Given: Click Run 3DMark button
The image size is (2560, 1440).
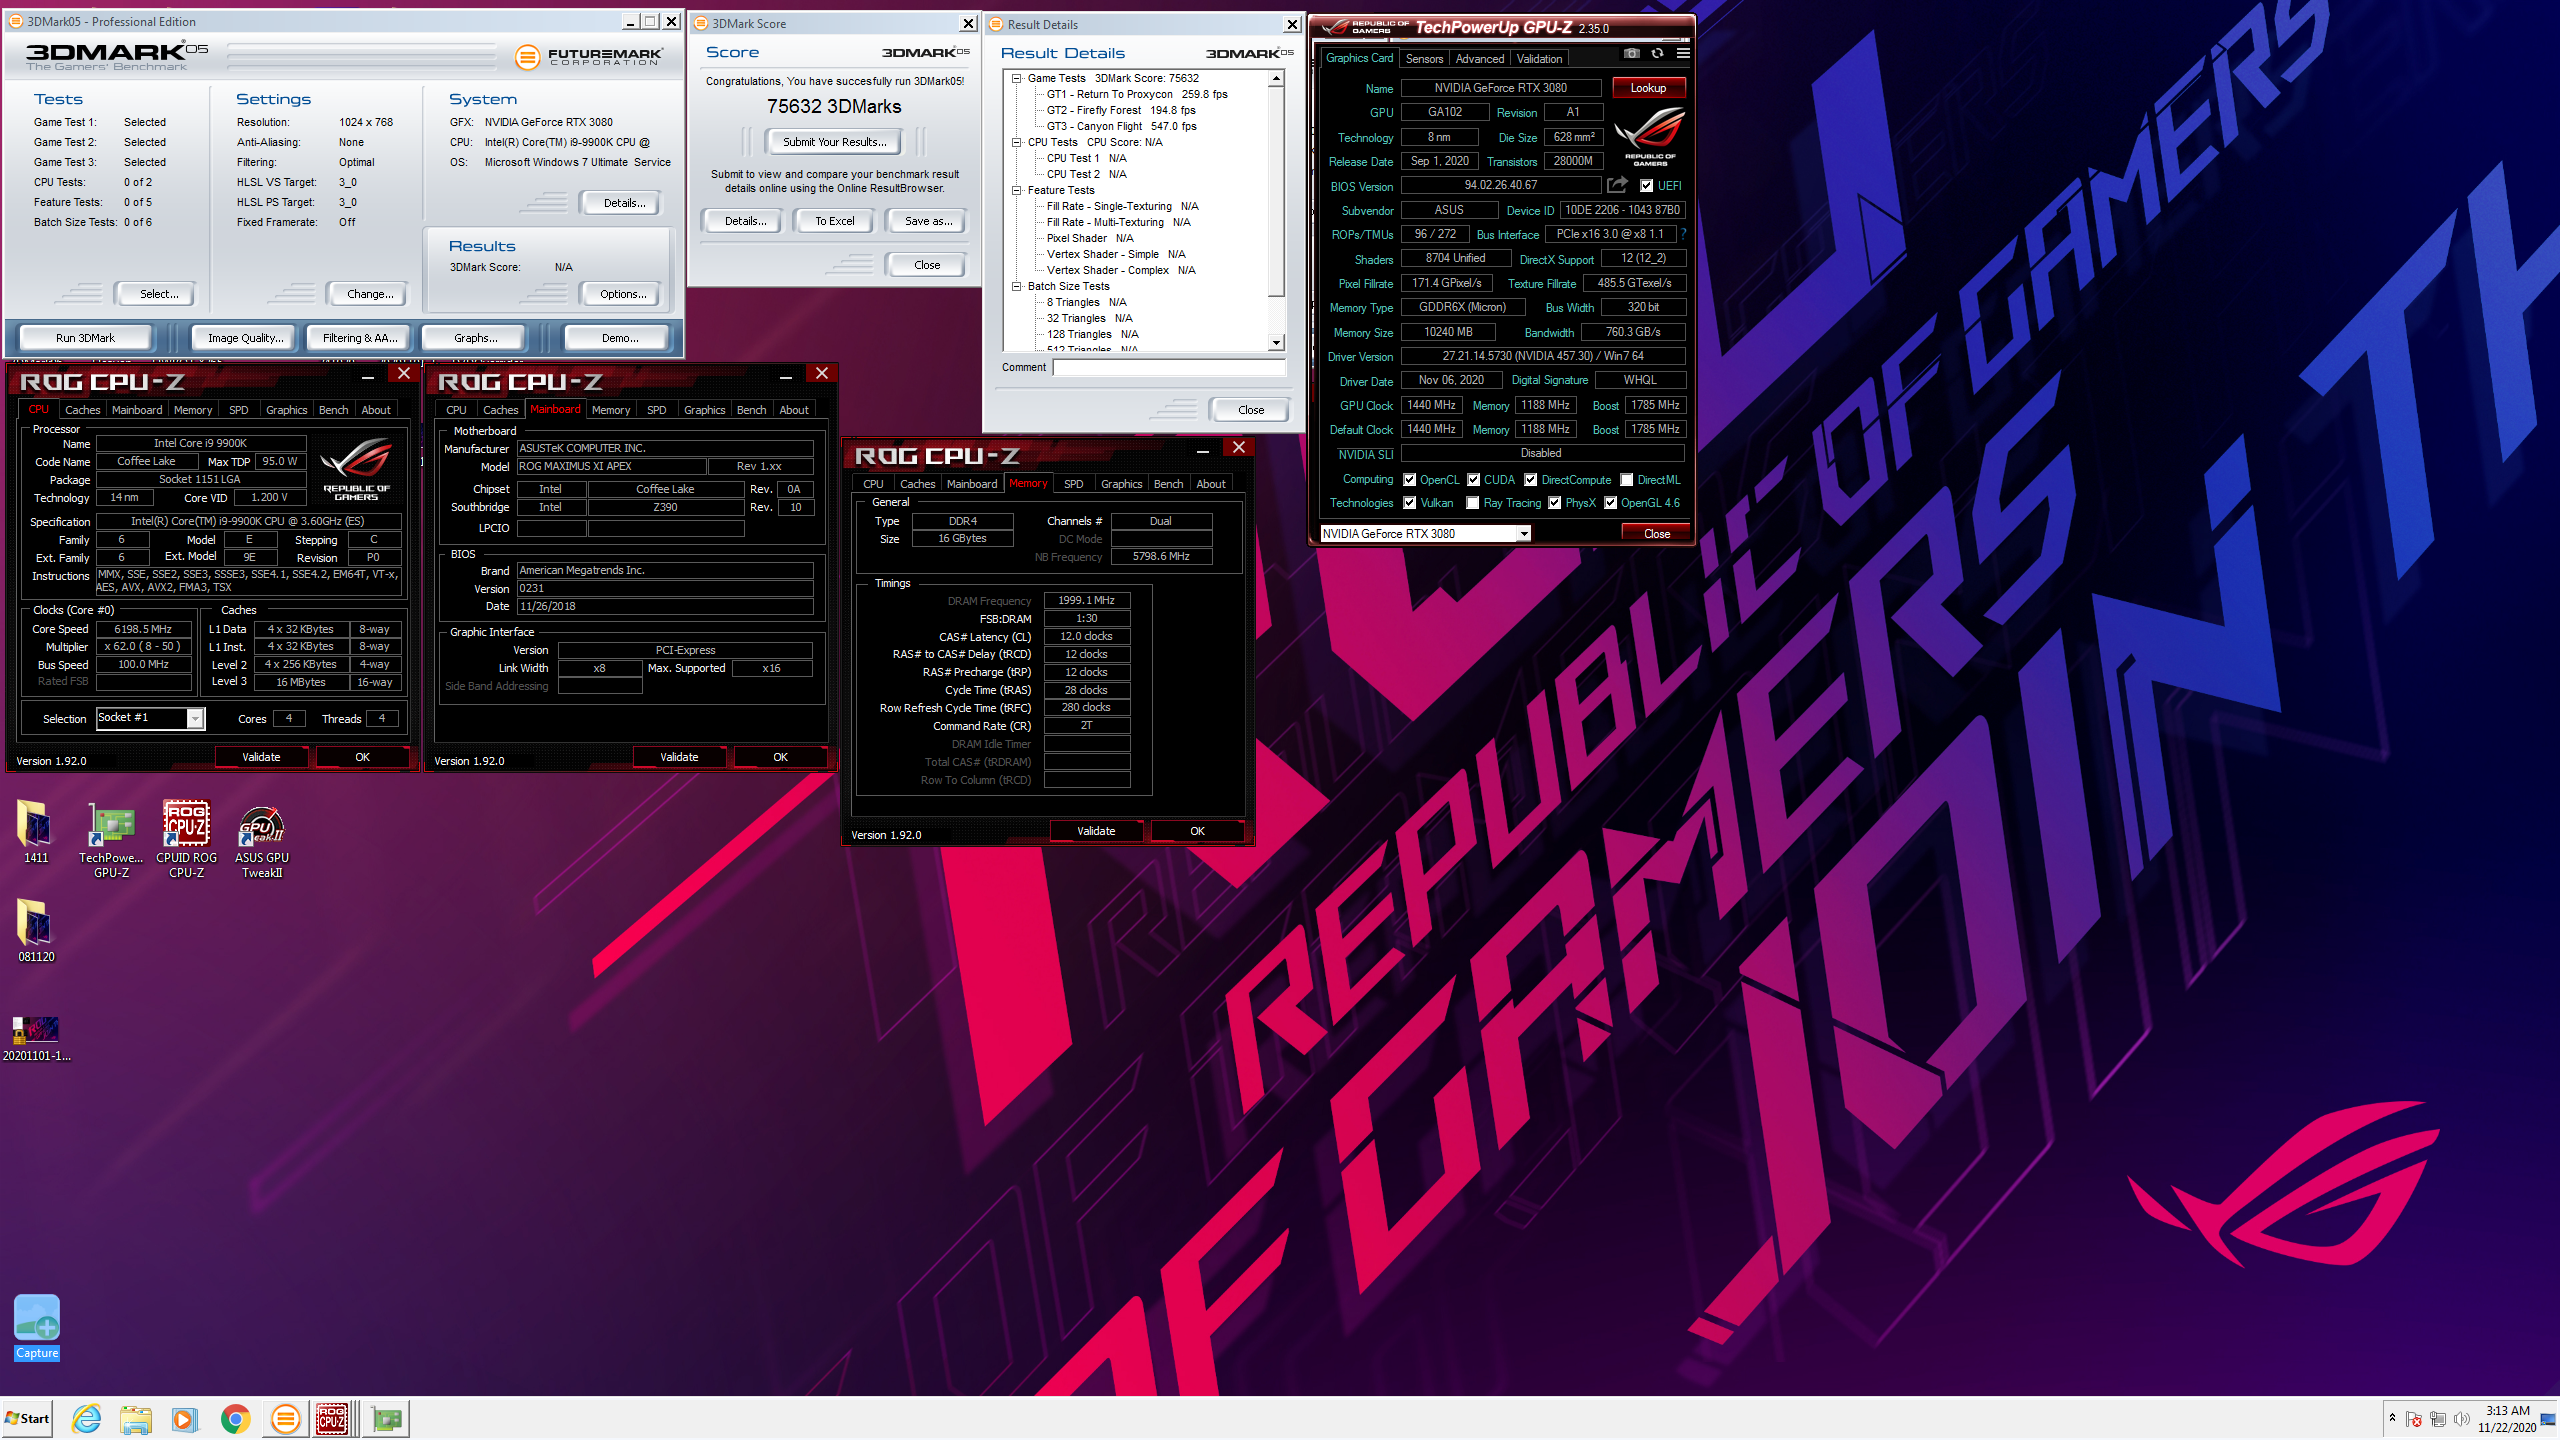Looking at the screenshot, I should point(85,338).
